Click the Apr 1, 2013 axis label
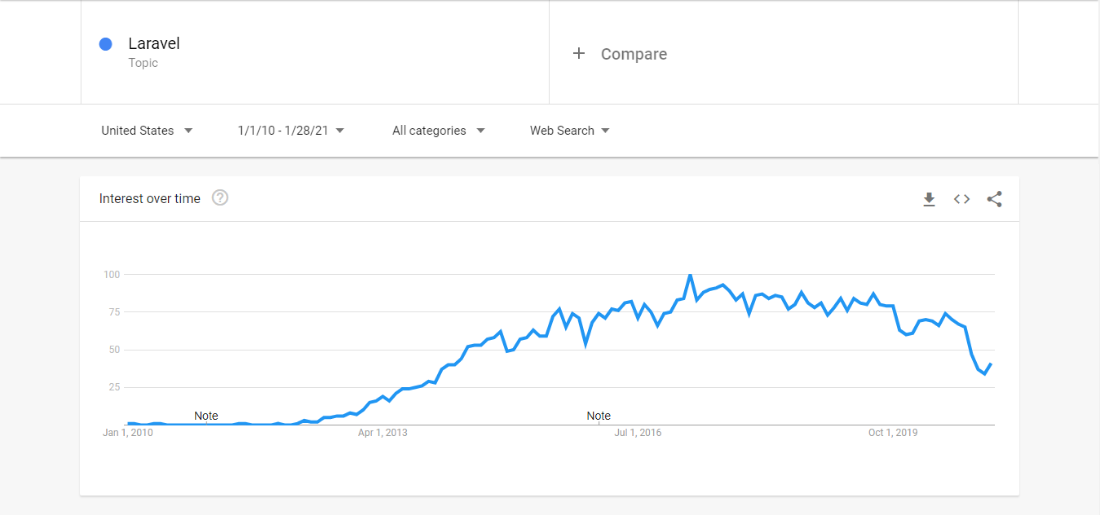Screen dimensions: 1100x515 click(x=382, y=433)
